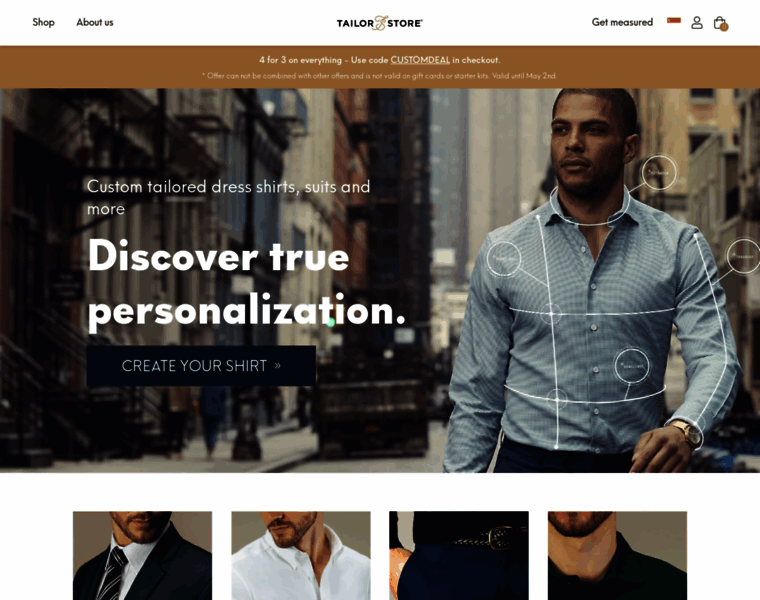Click the small circle on chest line
The height and width of the screenshot is (600, 760).
551,313
